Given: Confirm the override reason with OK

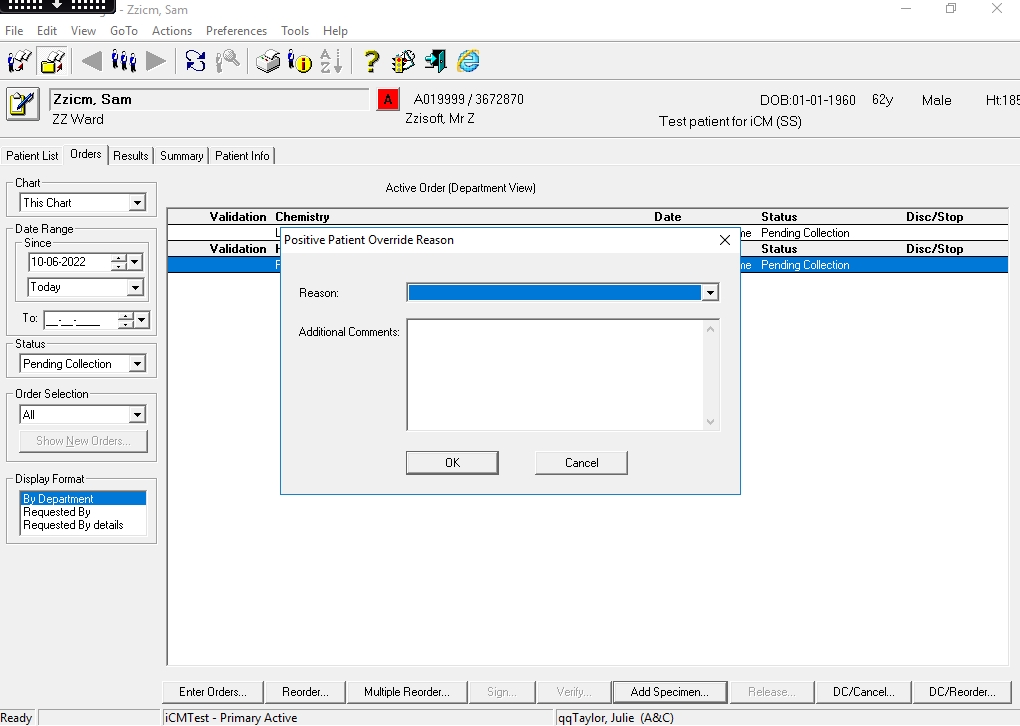Looking at the screenshot, I should [x=452, y=463].
